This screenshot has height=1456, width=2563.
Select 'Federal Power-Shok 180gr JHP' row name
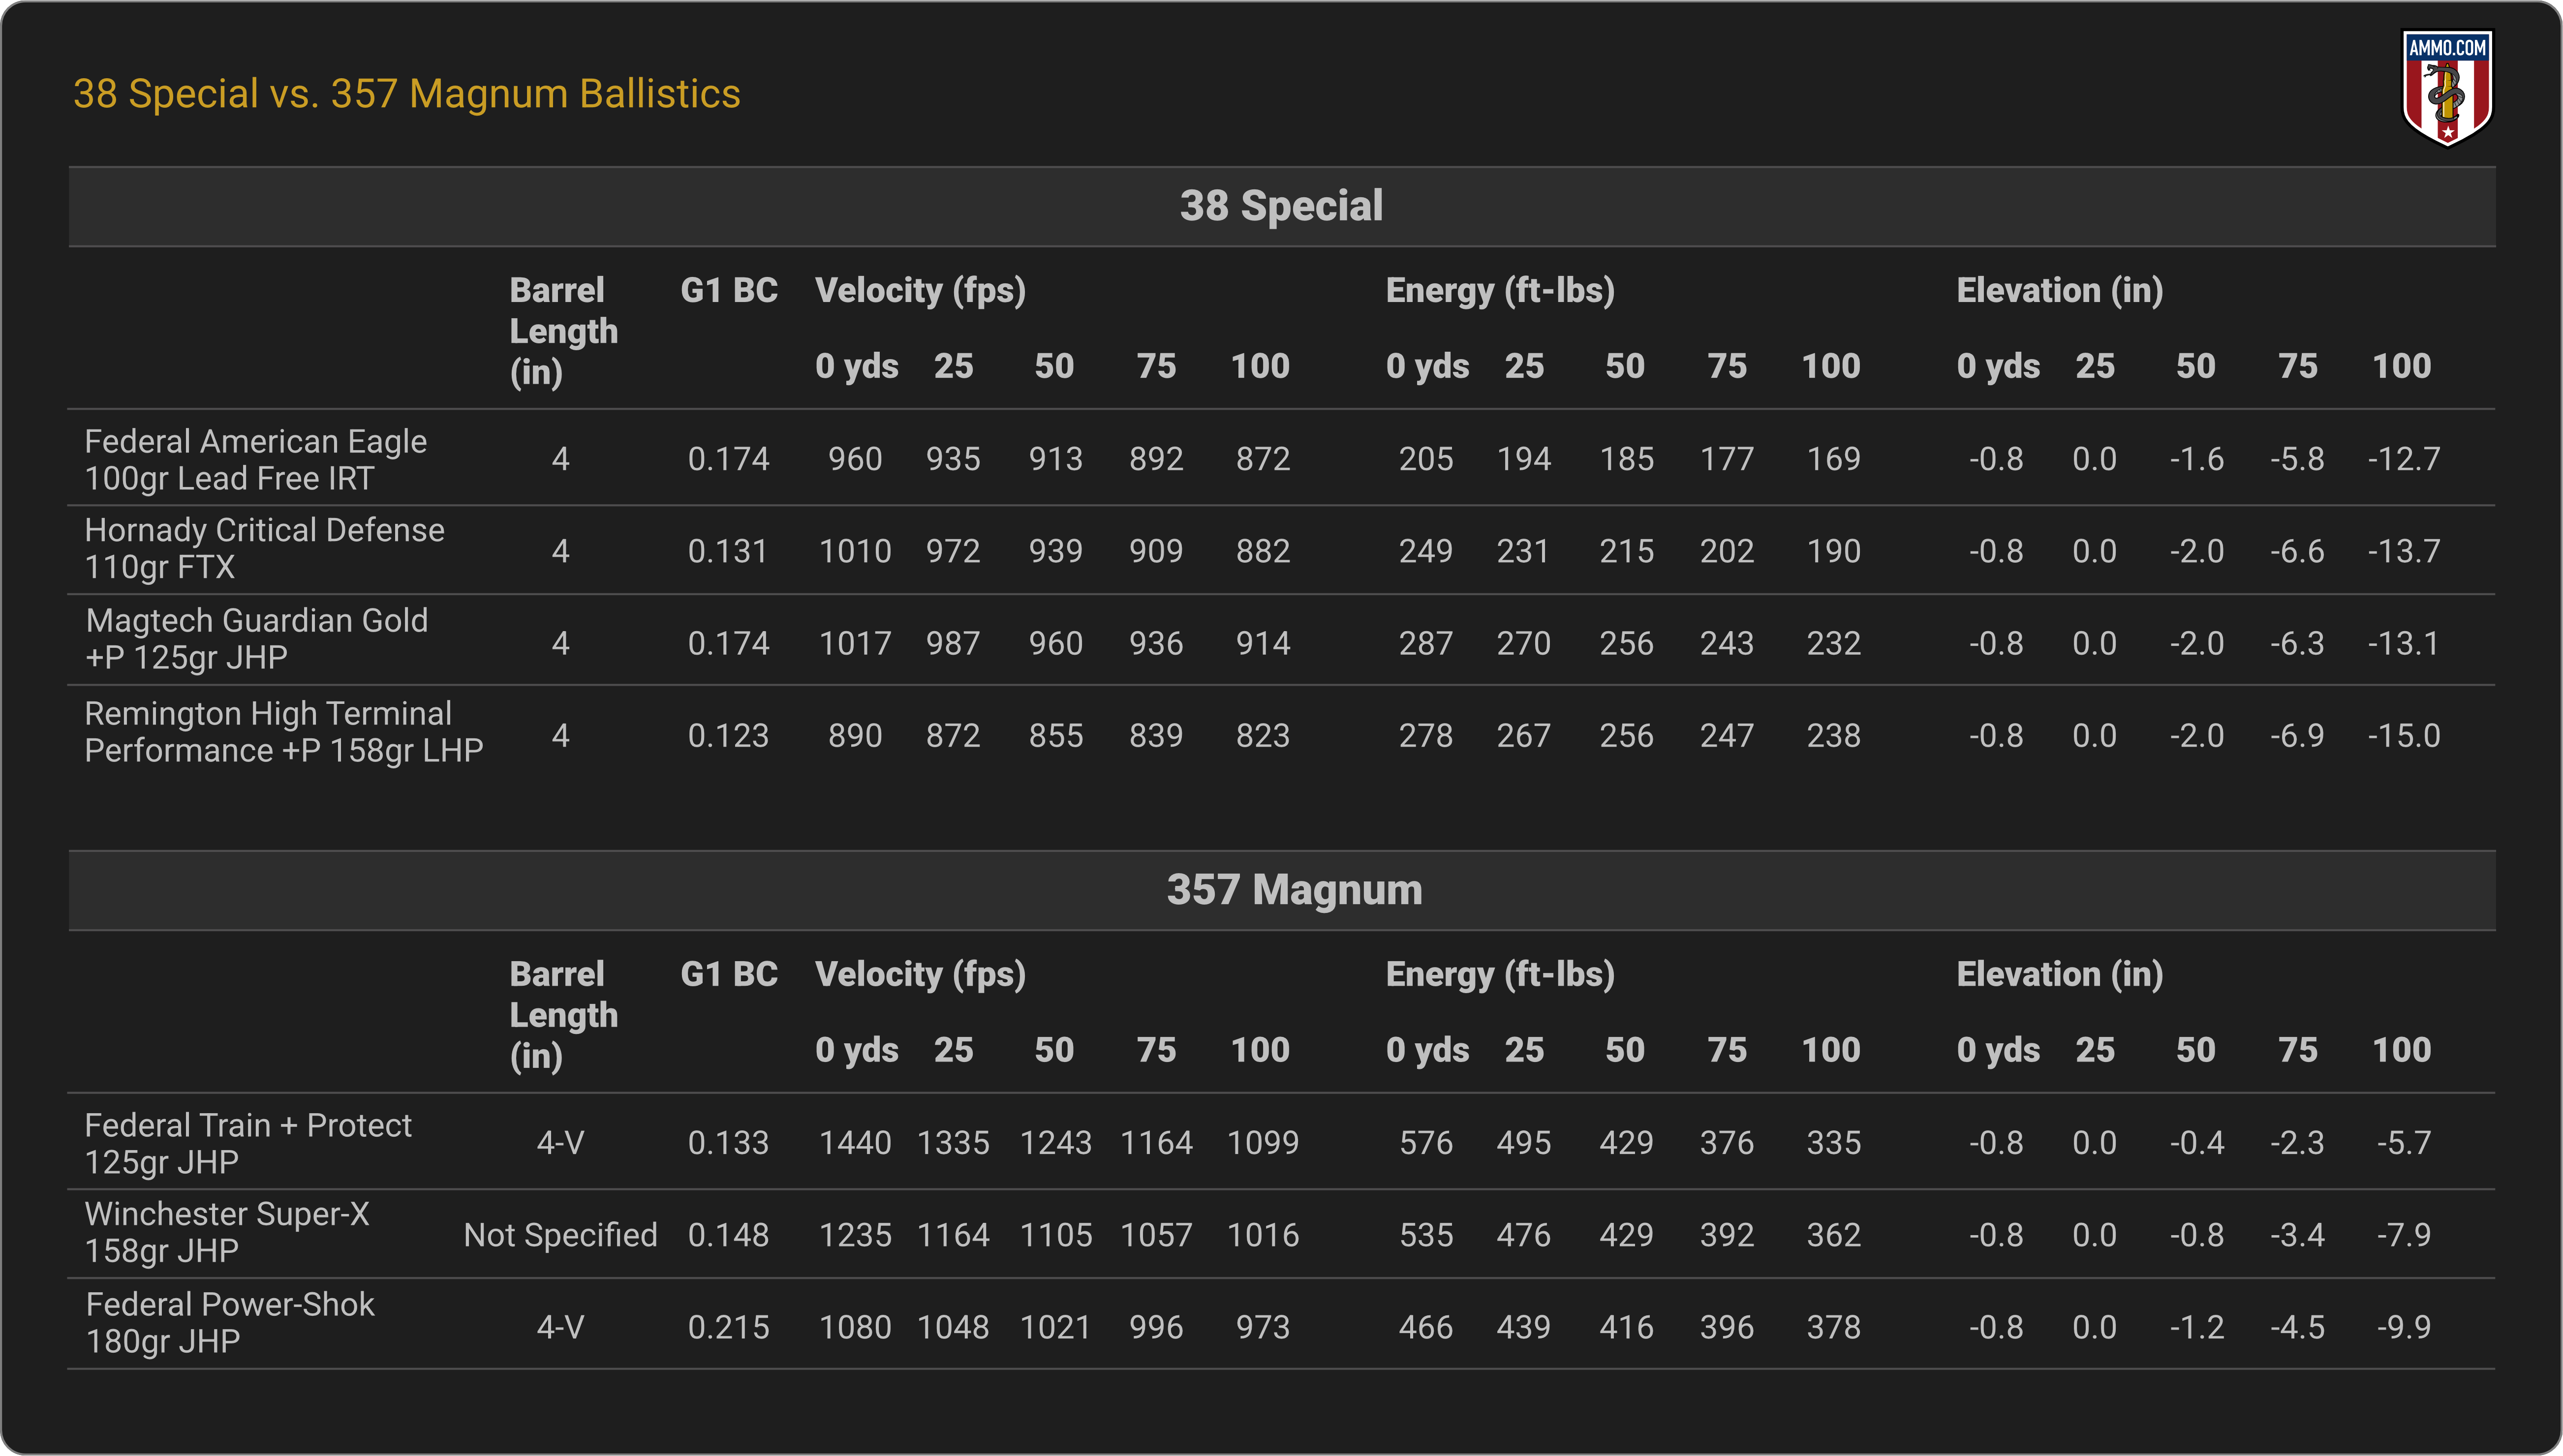point(230,1323)
